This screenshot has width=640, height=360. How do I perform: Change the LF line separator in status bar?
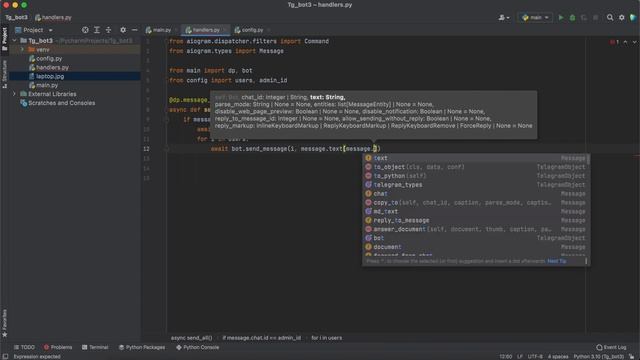click(x=520, y=356)
